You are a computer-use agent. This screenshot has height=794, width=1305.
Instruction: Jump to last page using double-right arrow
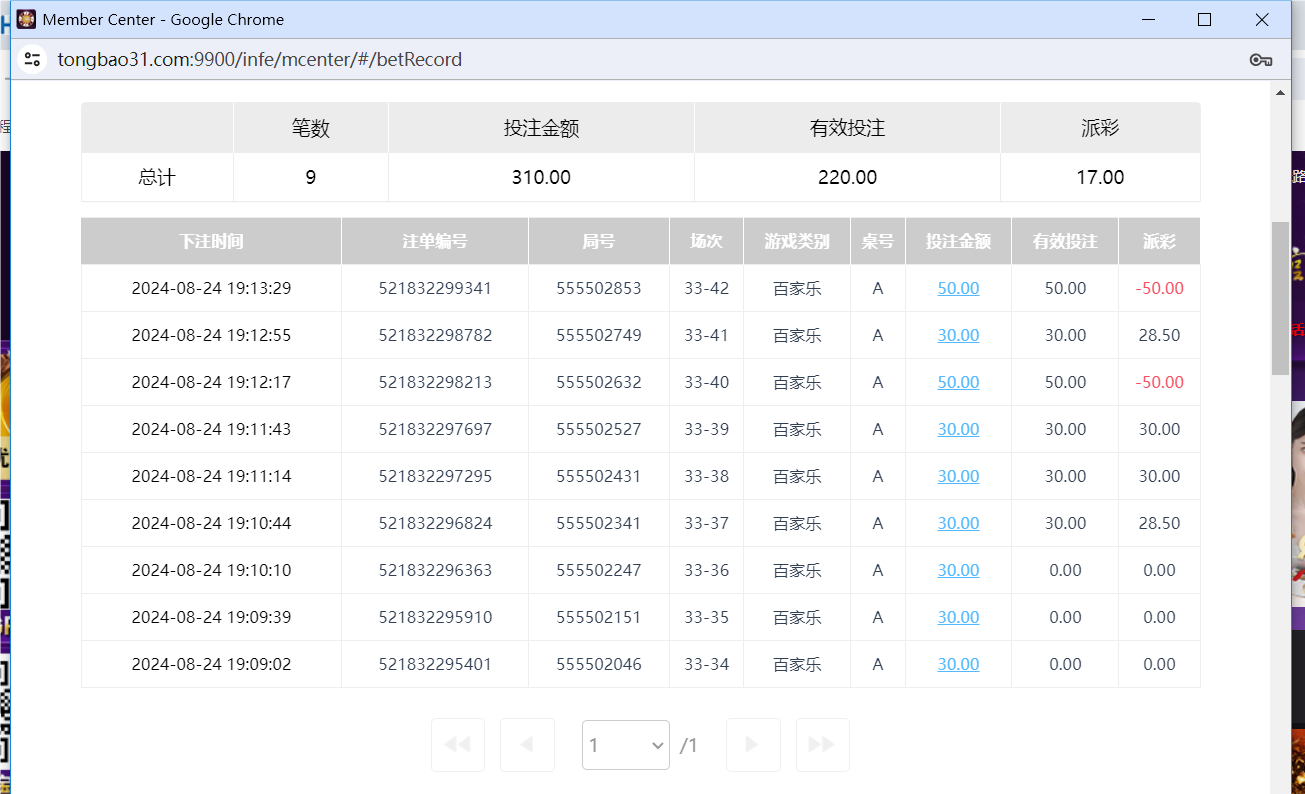pos(822,744)
